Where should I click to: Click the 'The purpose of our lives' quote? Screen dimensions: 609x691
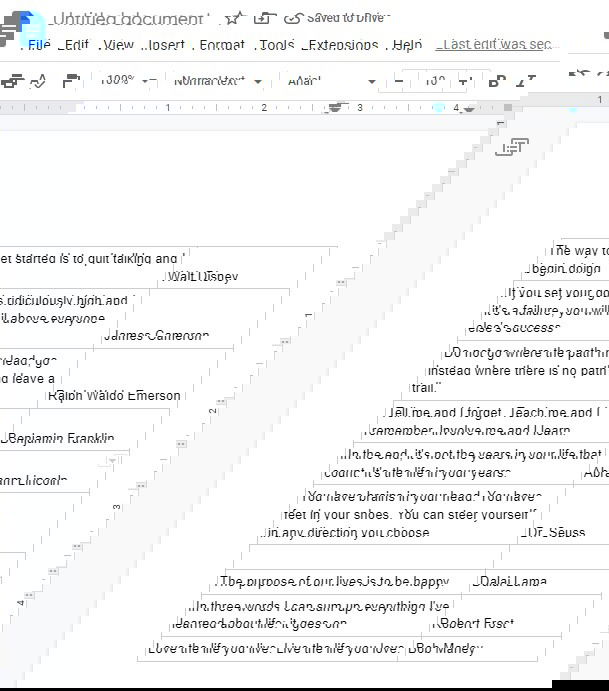pyautogui.click(x=334, y=582)
